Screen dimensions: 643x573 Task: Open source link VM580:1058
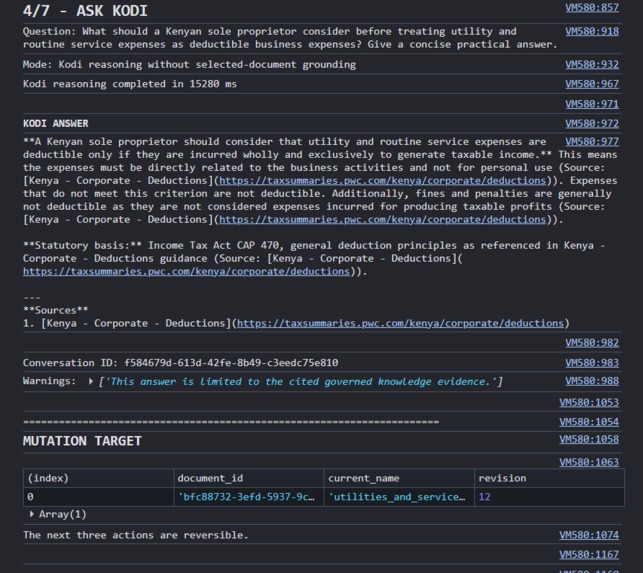[x=589, y=439]
